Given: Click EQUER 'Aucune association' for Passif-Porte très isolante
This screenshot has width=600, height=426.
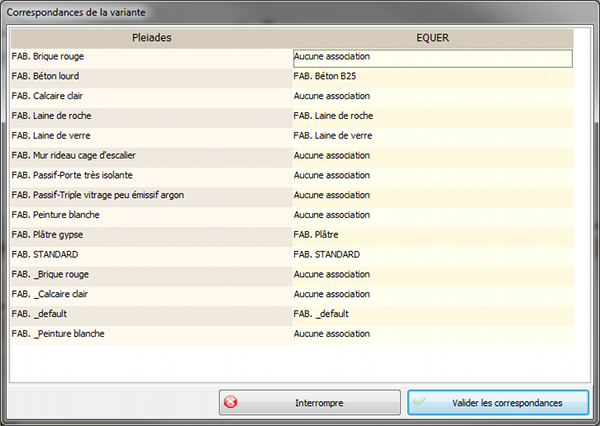Looking at the screenshot, I should [433, 178].
